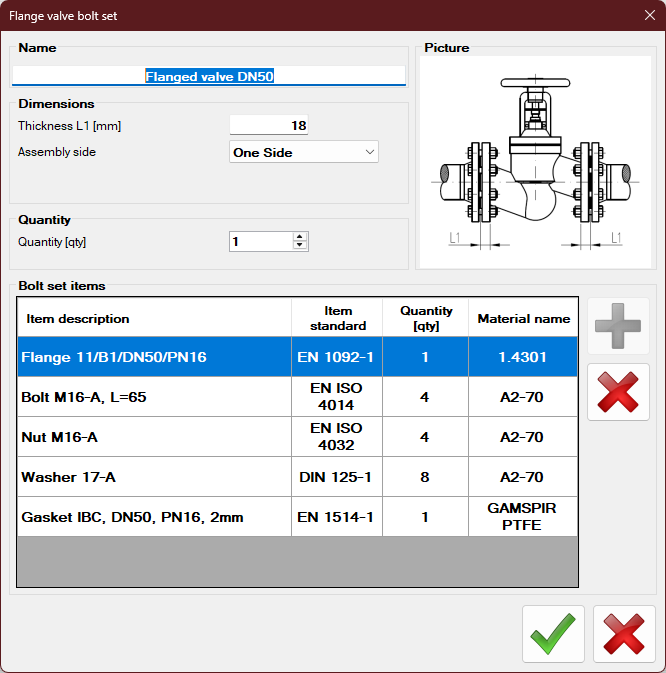Click the Item description column header

click(x=155, y=318)
